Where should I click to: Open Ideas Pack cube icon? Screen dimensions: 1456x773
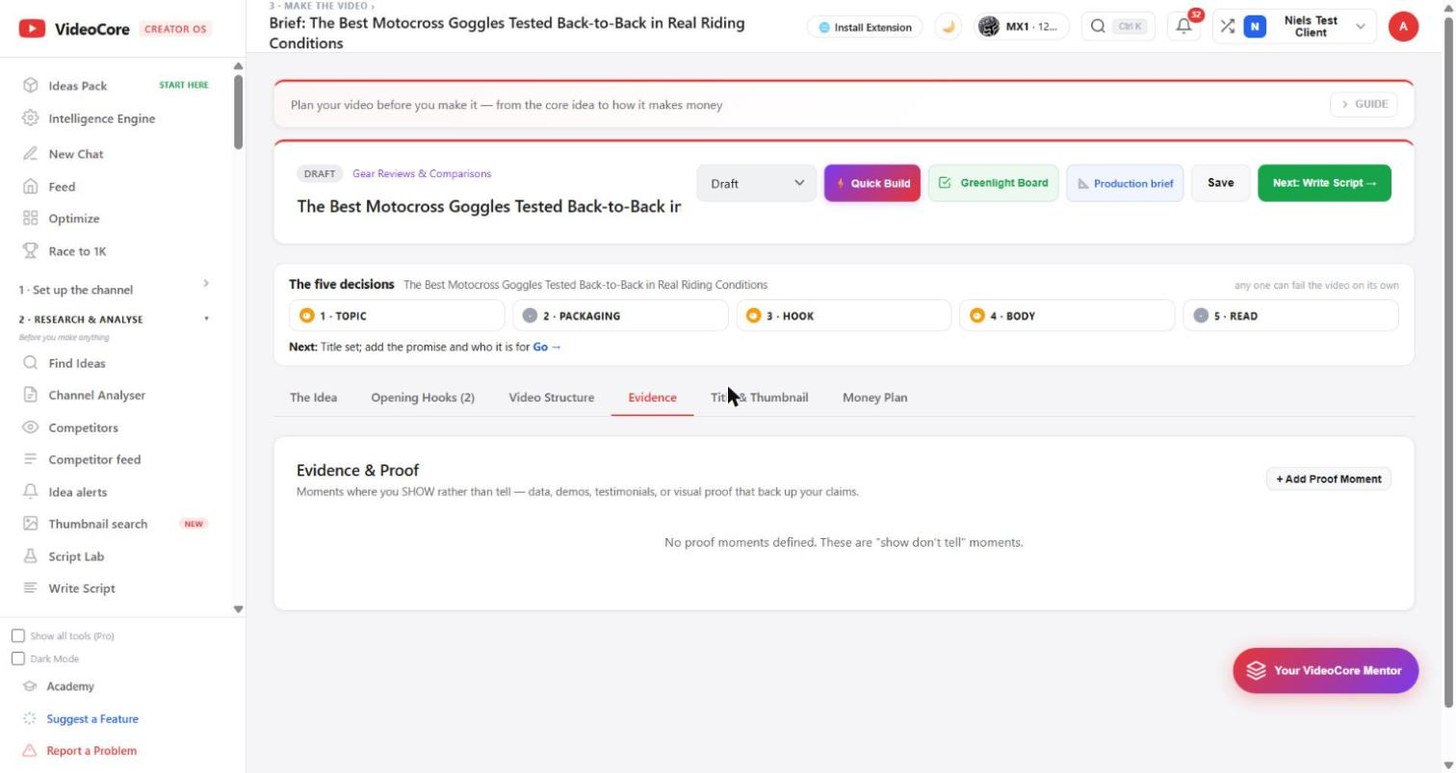tap(30, 86)
